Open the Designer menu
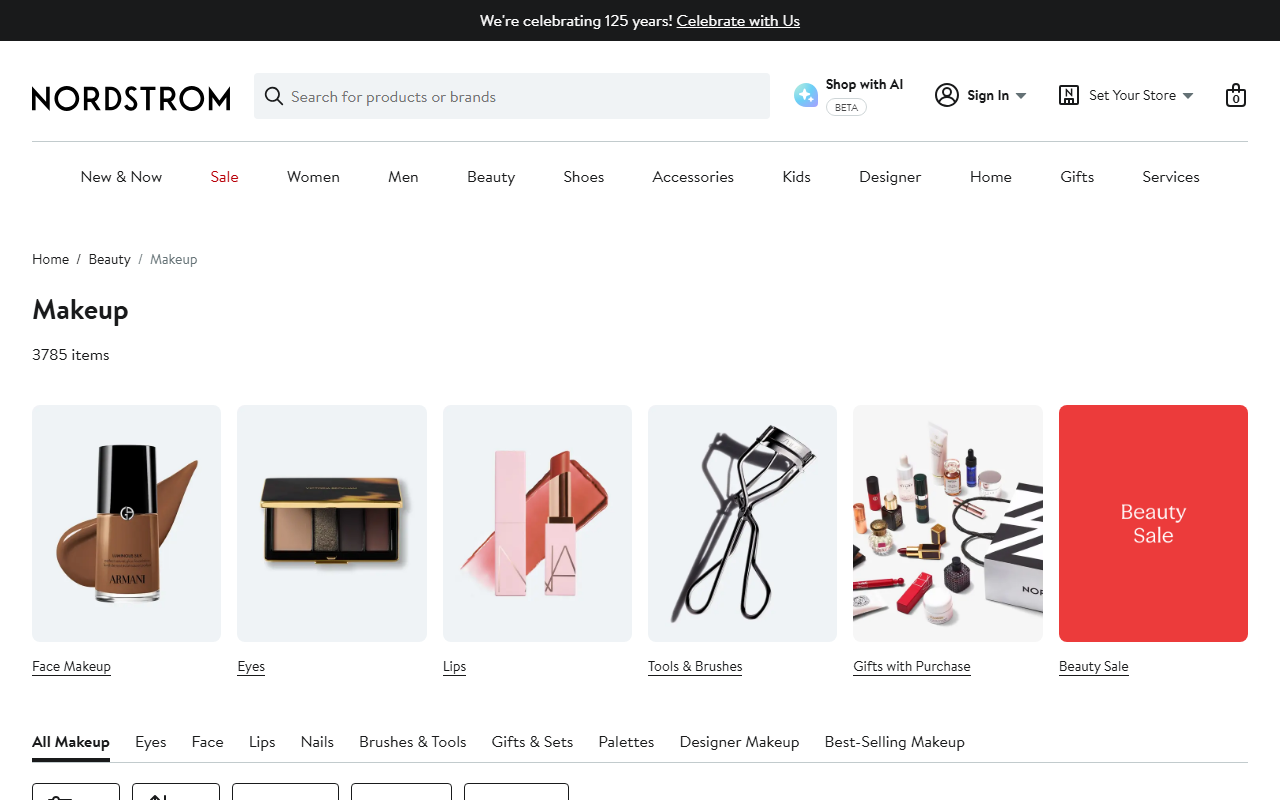Screen dimensions: 1280x800 point(890,177)
